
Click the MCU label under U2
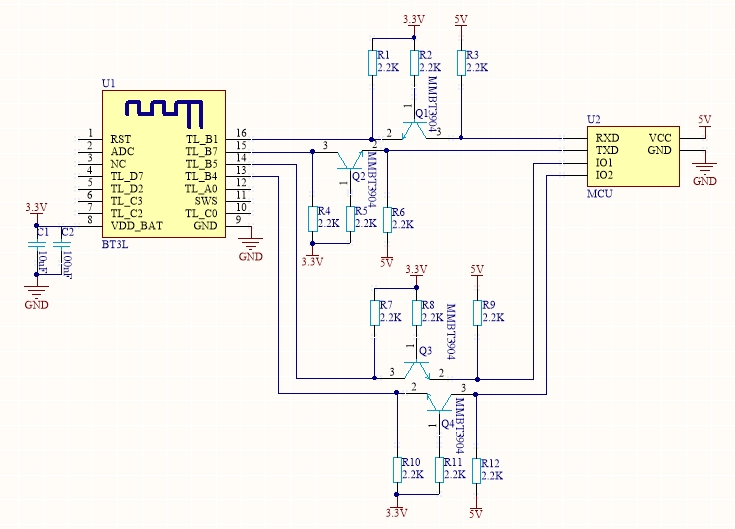pyautogui.click(x=598, y=194)
